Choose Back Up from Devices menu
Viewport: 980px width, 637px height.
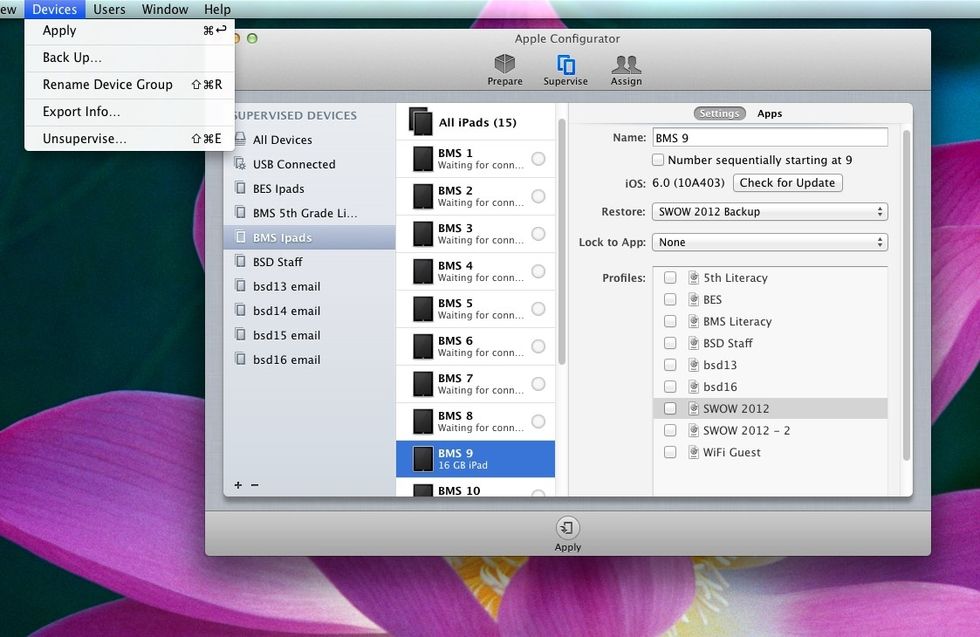[129, 58]
